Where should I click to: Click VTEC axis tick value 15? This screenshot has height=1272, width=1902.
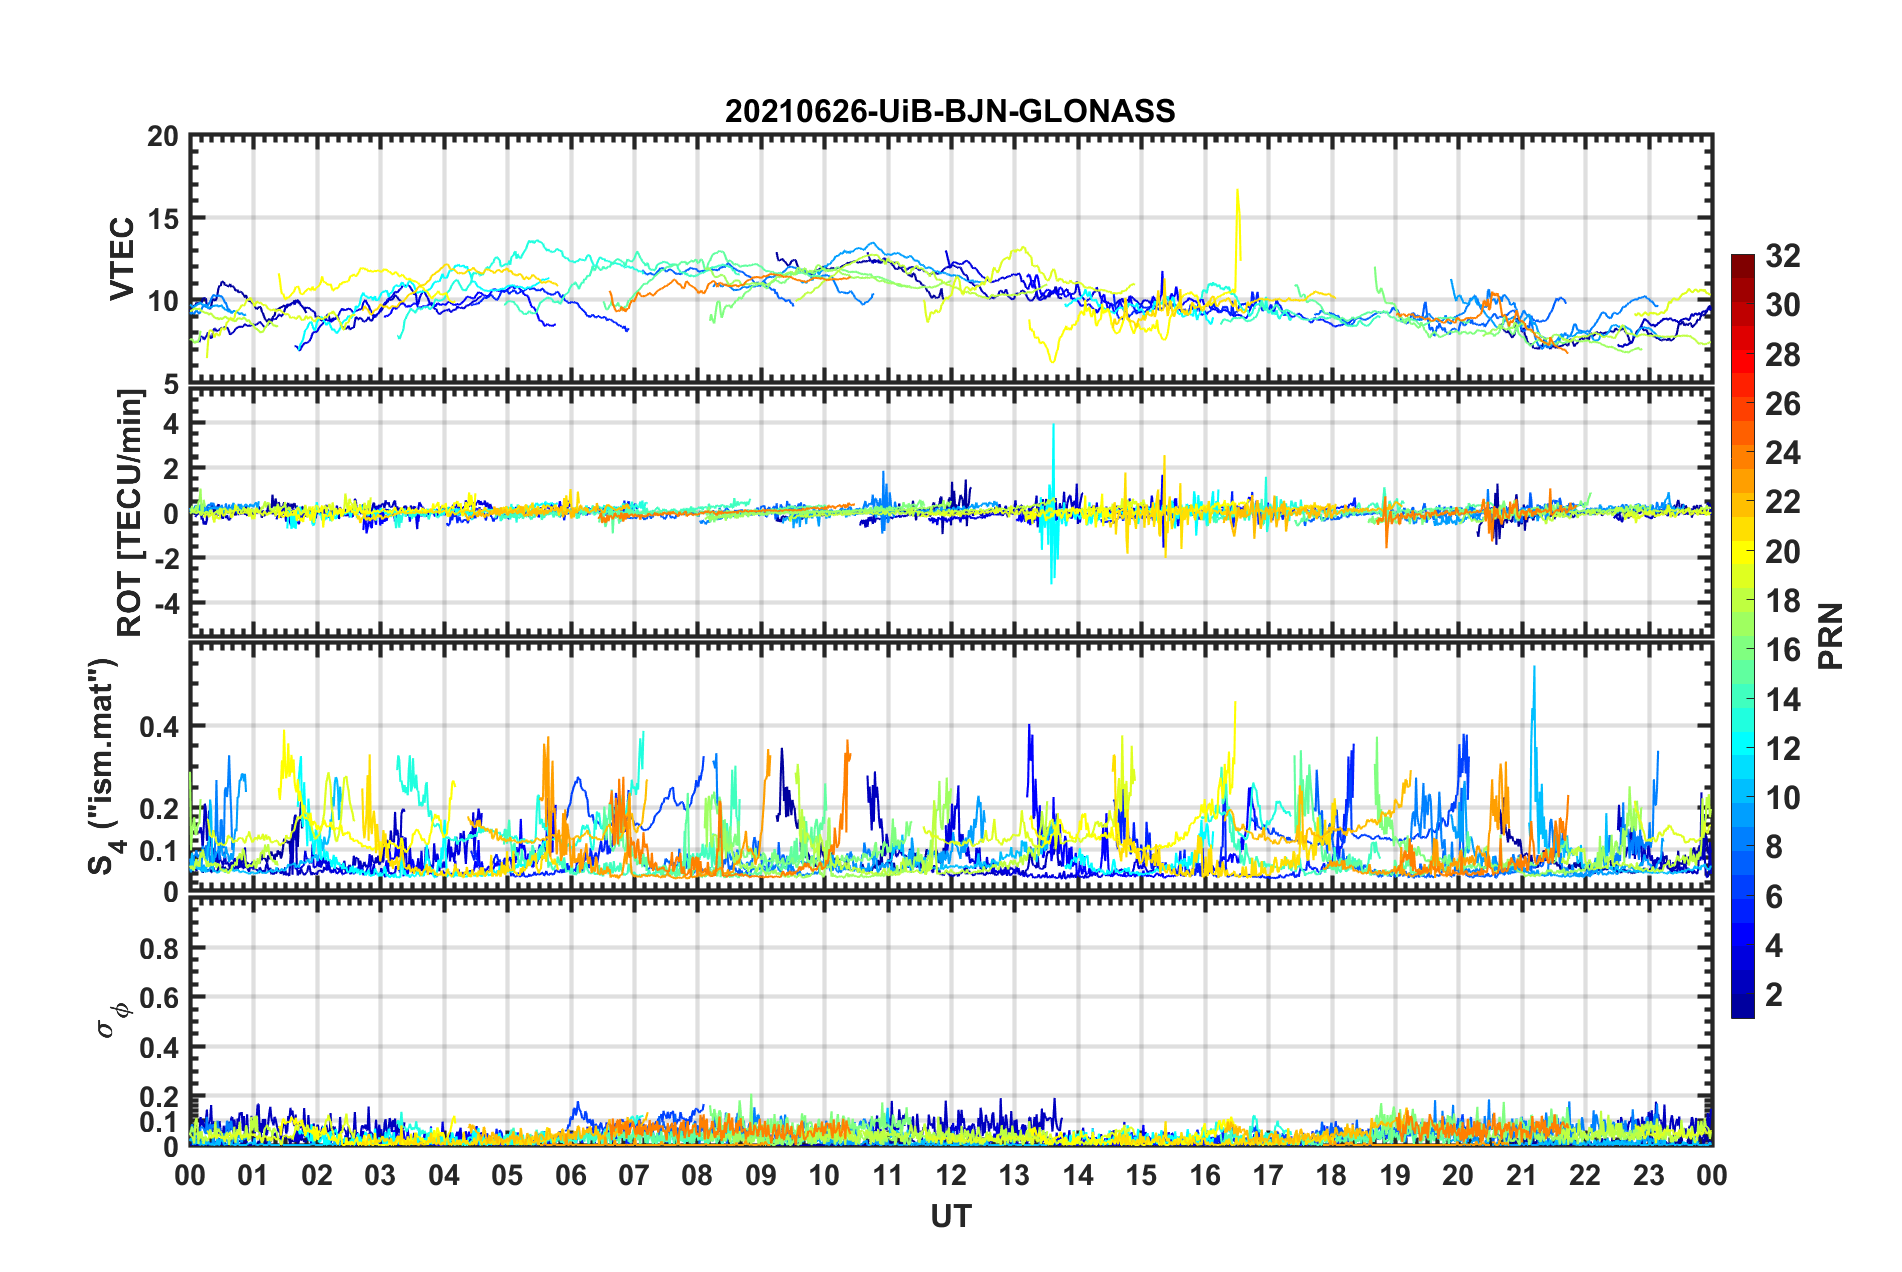163,218
